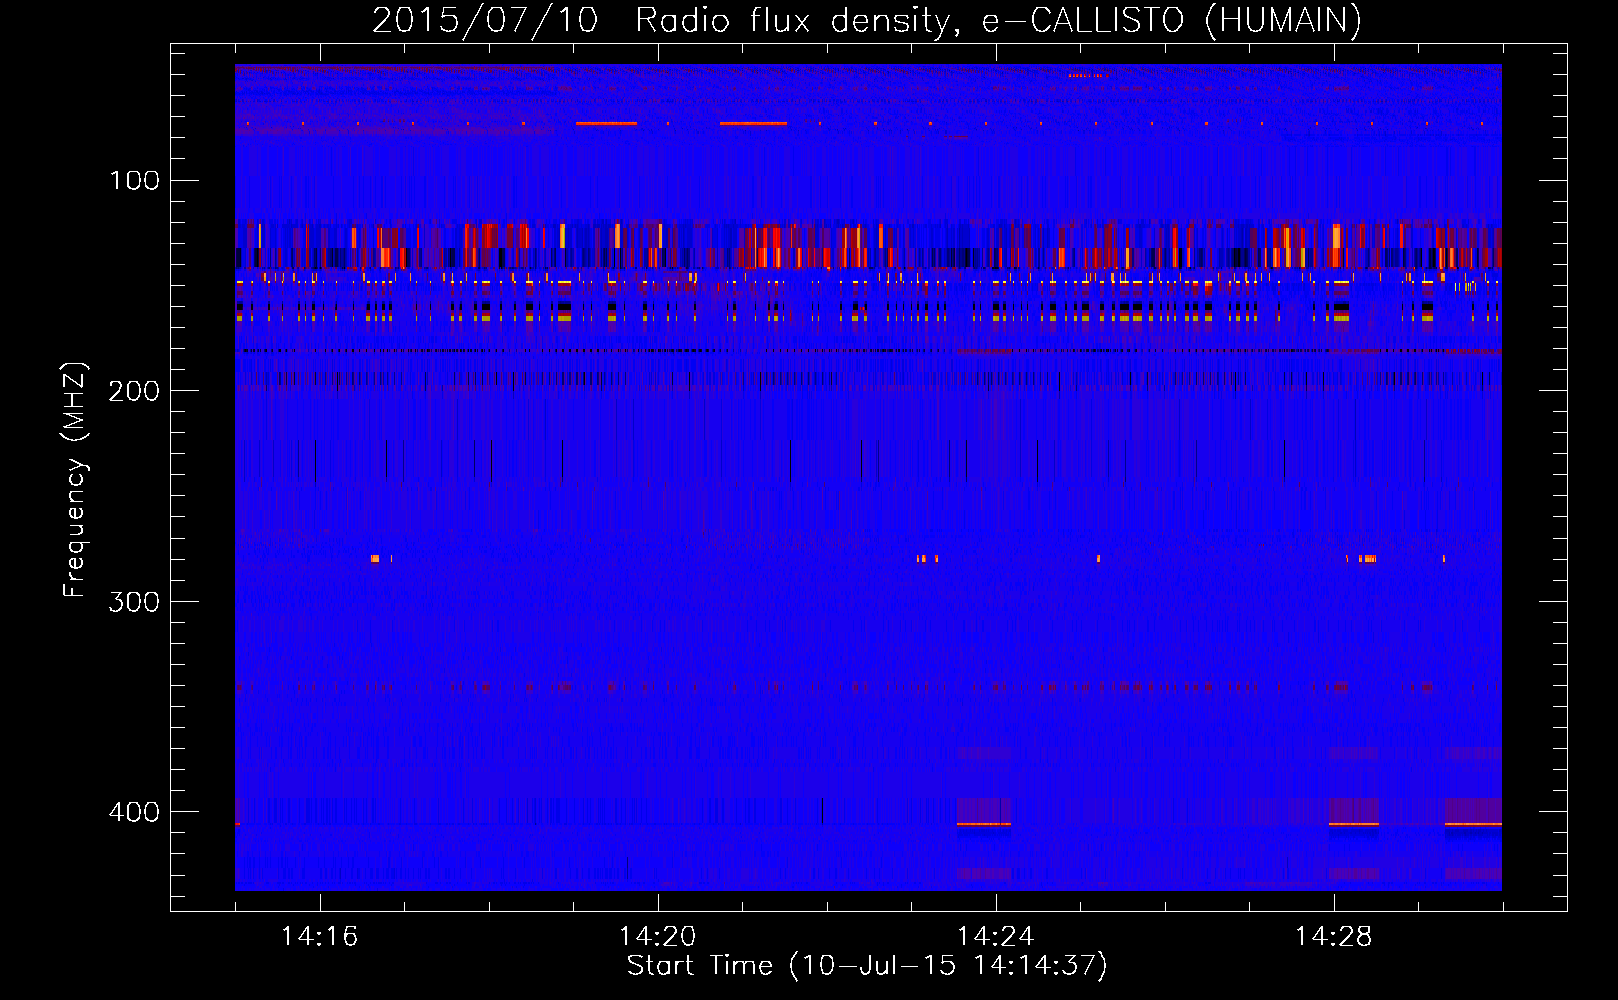Click the "400" frequency tick label
The width and height of the screenshot is (1618, 1000).
134,812
